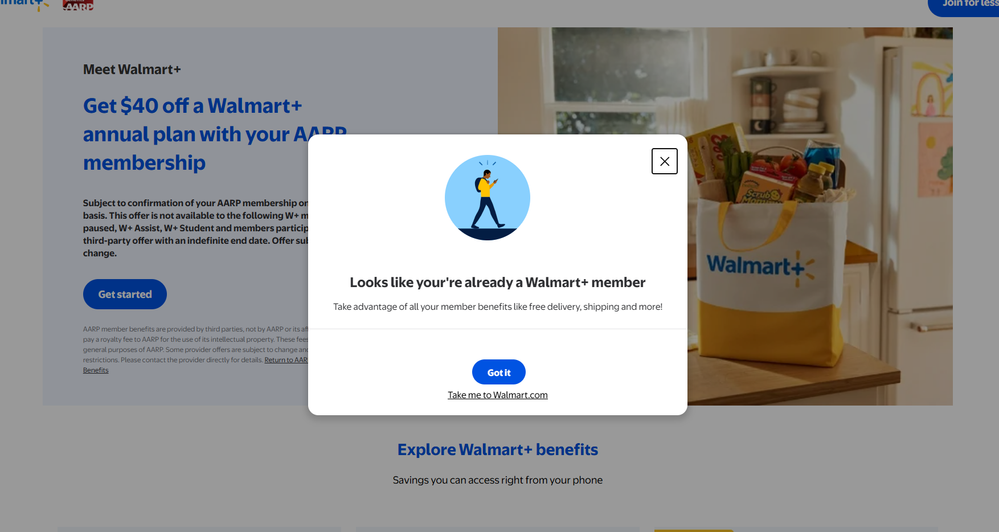Image resolution: width=999 pixels, height=532 pixels.
Task: Click the stacked bowls on kitchen shelf
Action: [x=801, y=104]
